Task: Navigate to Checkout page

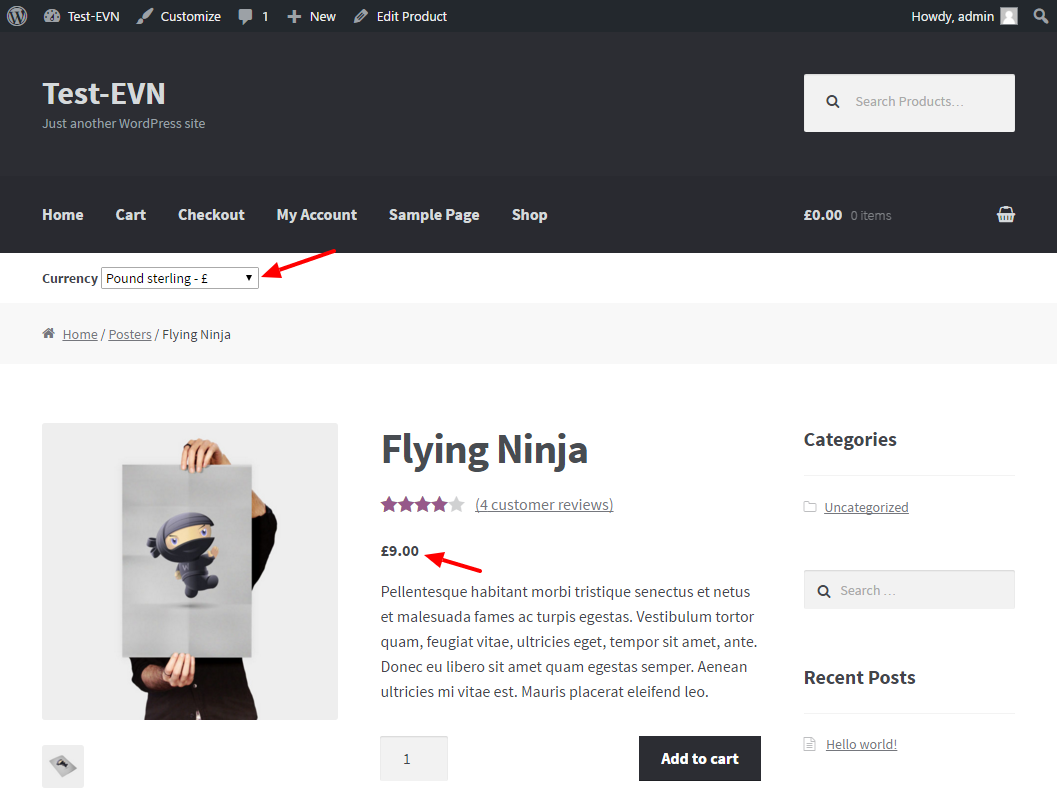Action: coord(211,214)
